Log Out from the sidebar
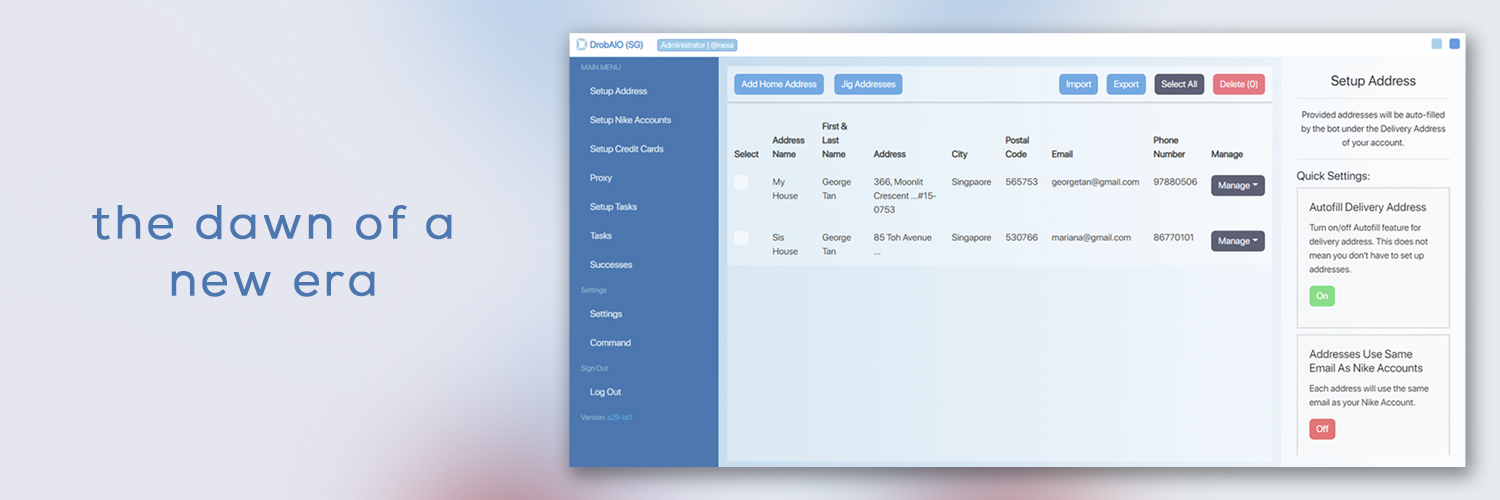Viewport: 1500px width, 500px height. [x=605, y=392]
